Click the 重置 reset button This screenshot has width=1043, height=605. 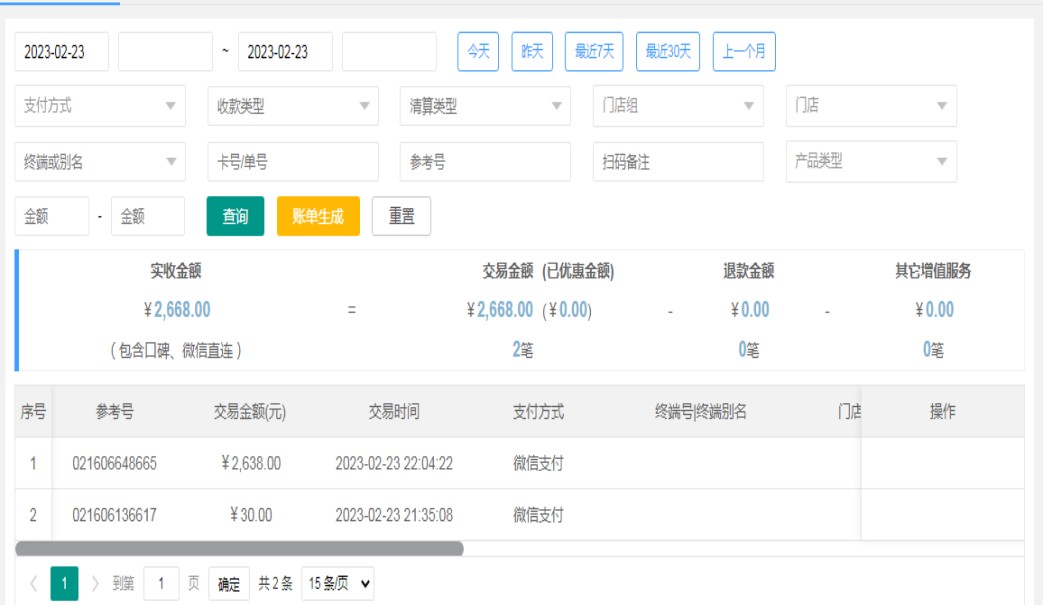(401, 216)
